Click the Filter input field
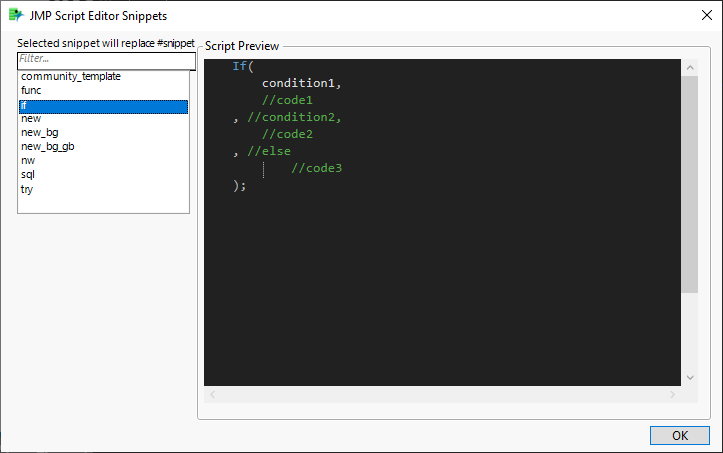The height and width of the screenshot is (453, 723). pos(106,60)
